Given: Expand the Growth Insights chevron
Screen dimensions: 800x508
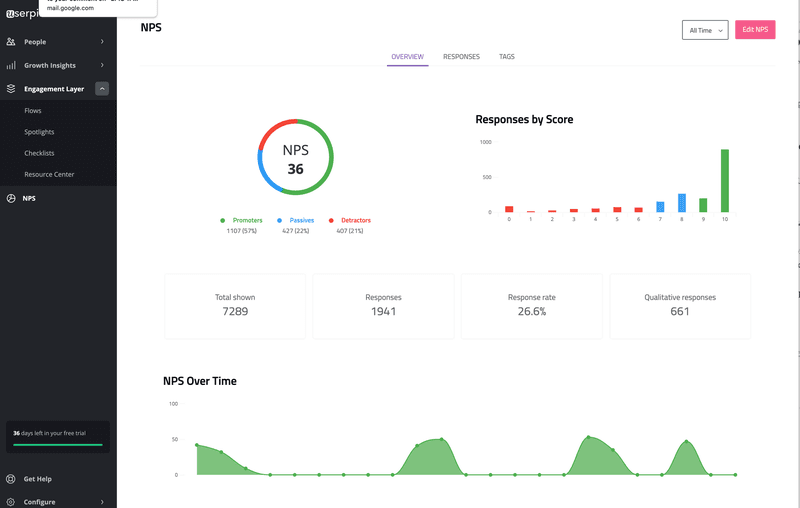Looking at the screenshot, I should click(102, 65).
